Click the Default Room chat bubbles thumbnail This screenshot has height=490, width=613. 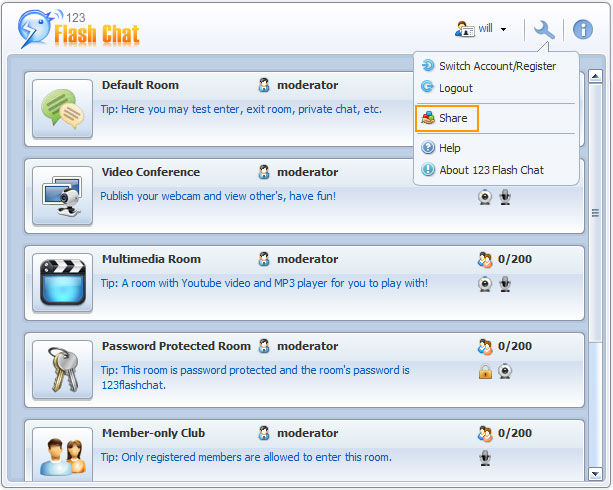click(63, 108)
